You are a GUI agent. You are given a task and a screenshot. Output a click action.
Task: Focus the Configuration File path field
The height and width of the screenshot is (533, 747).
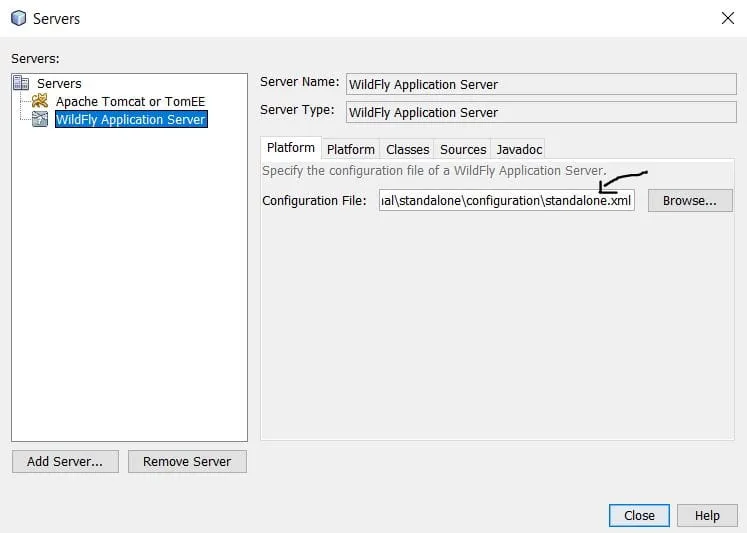pyautogui.click(x=507, y=200)
